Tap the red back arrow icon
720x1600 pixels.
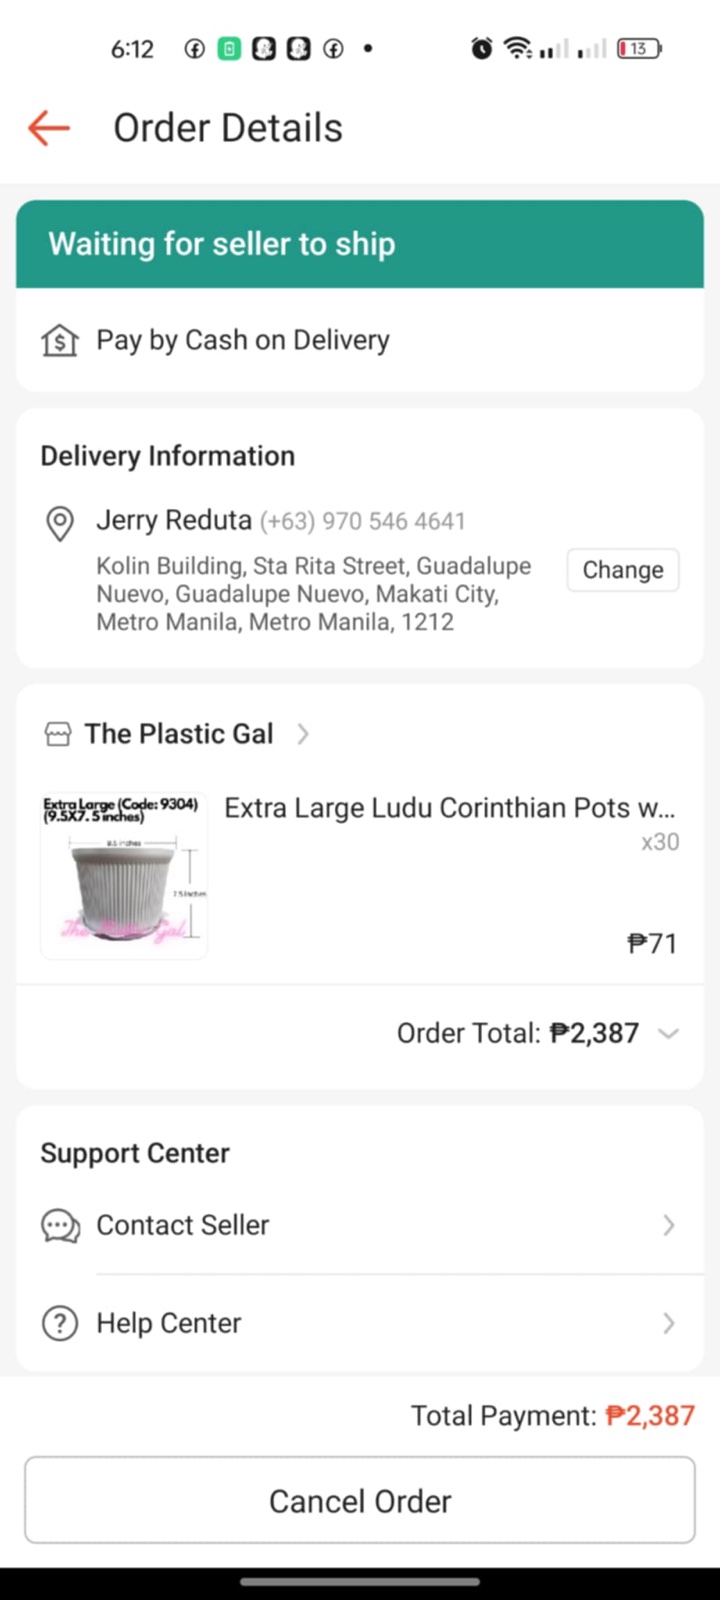point(49,128)
